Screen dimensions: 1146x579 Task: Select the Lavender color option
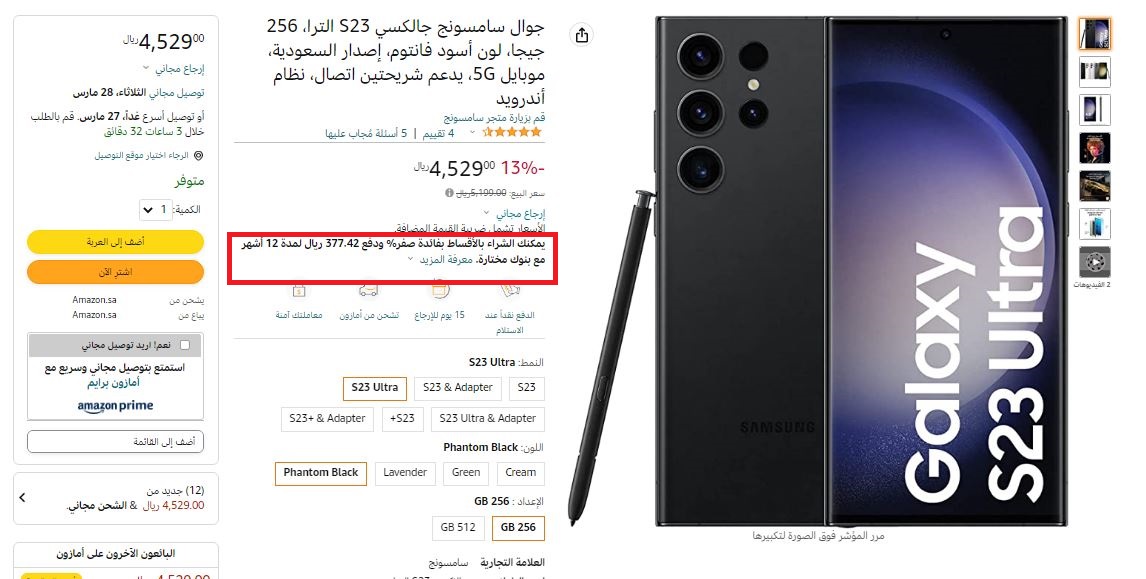[405, 473]
